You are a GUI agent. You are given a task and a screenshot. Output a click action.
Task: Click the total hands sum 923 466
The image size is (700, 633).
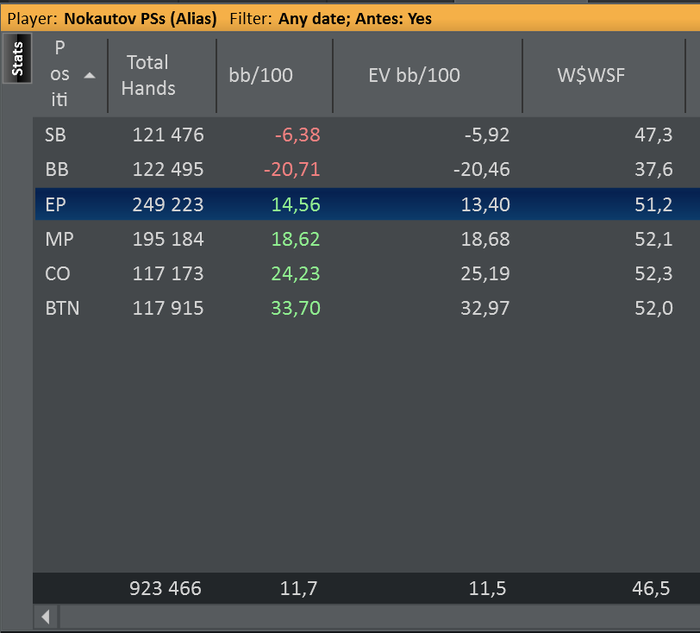(x=165, y=589)
